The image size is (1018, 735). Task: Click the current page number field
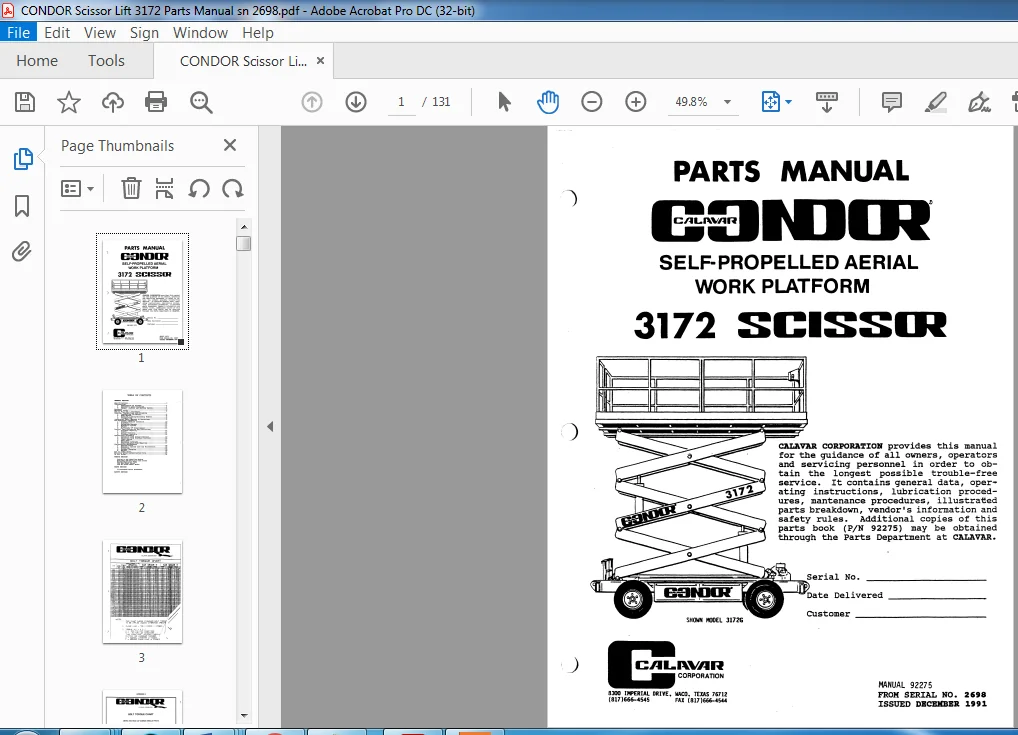[401, 102]
